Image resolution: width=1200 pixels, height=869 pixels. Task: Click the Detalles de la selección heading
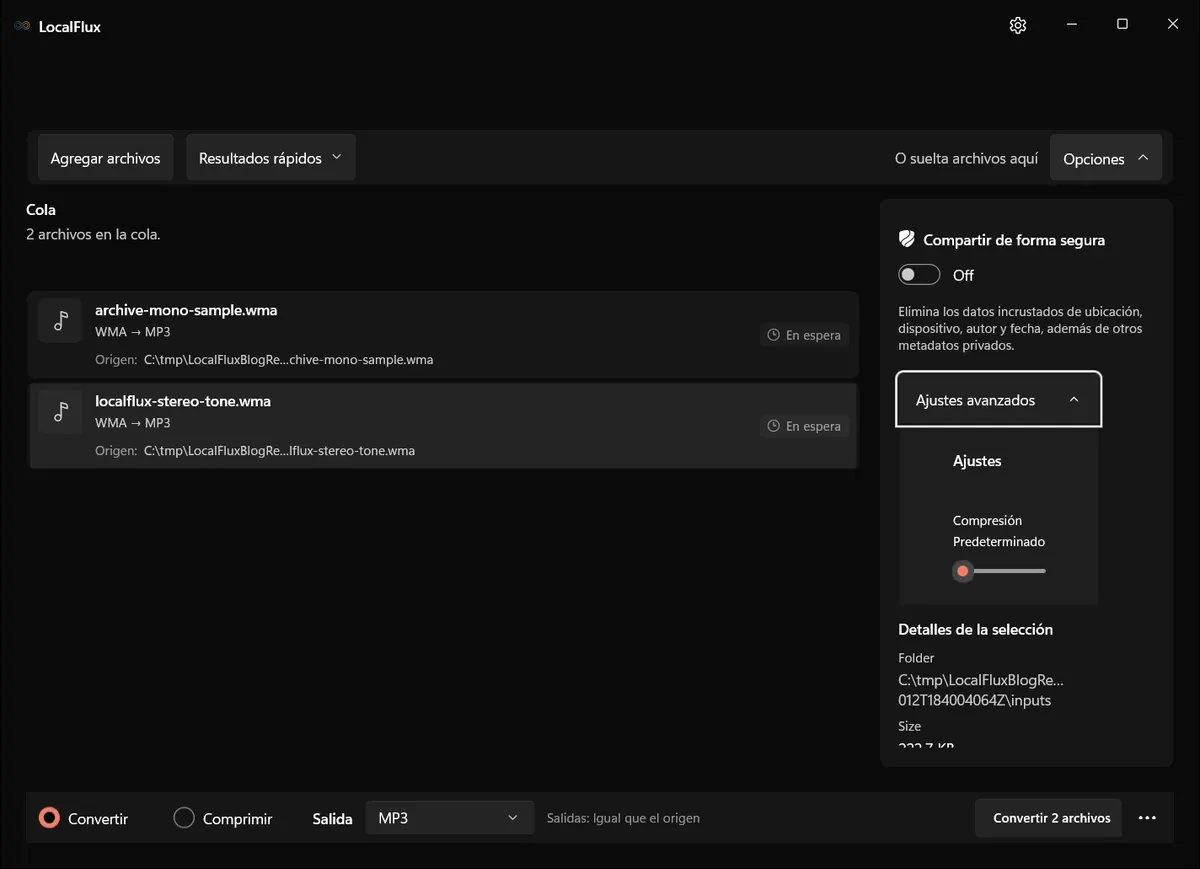click(976, 630)
